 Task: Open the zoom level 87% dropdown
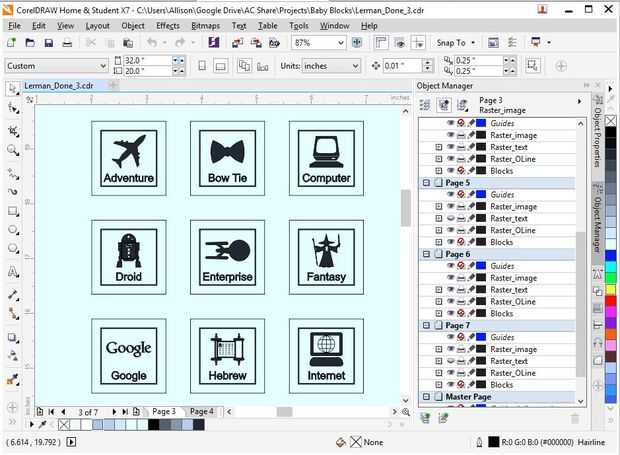pos(340,43)
